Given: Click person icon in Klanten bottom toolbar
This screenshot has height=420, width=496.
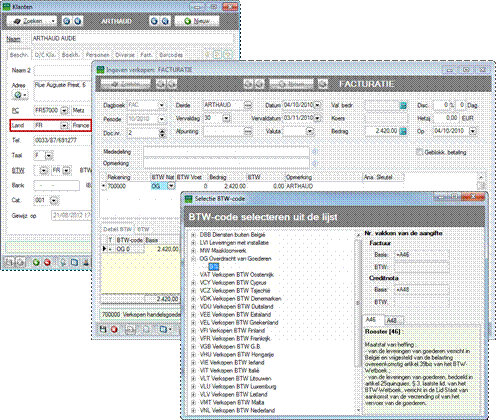Looking at the screenshot, I should (86, 262).
